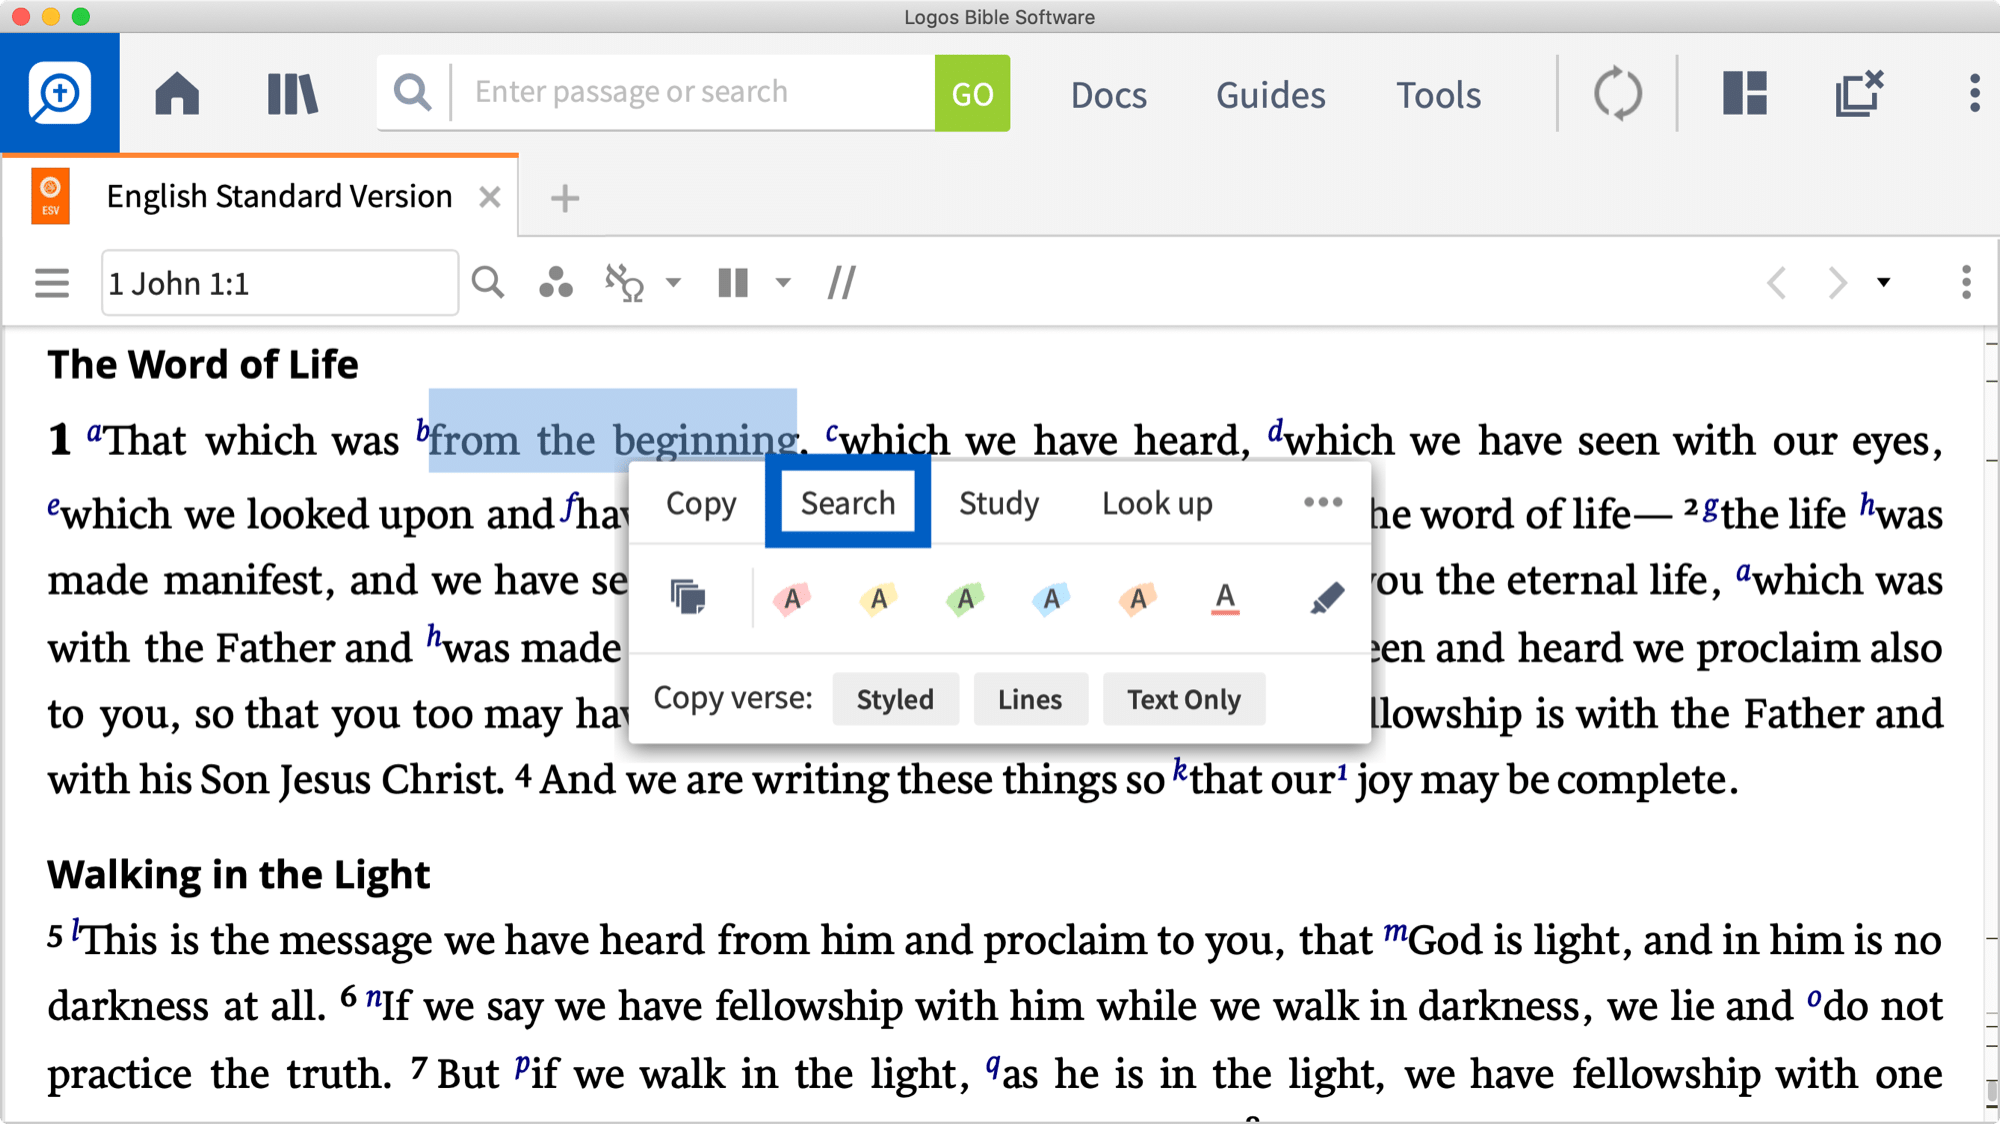
Task: Open the visual filters three-dots icon
Action: pyautogui.click(x=556, y=283)
